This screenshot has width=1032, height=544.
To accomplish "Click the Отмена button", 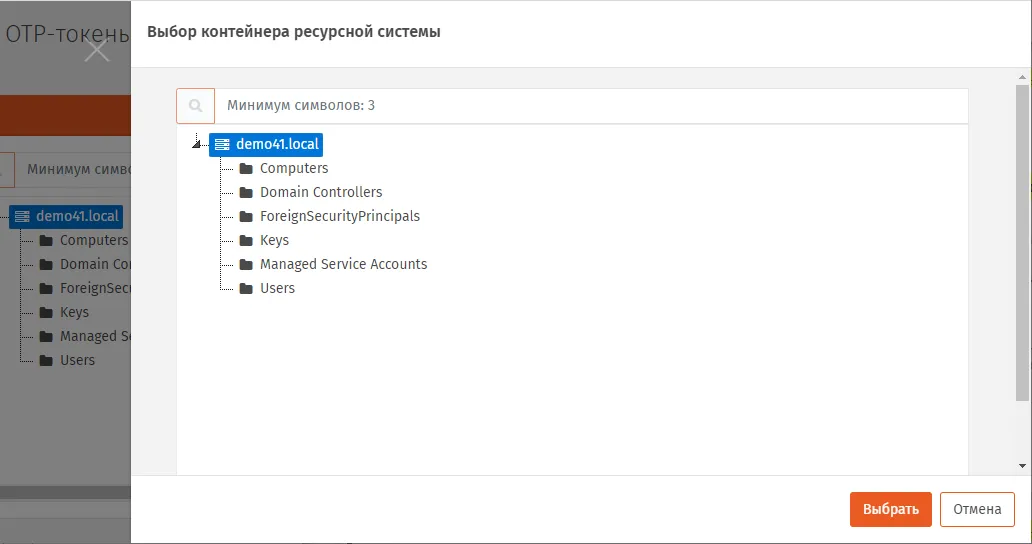I will 977,509.
